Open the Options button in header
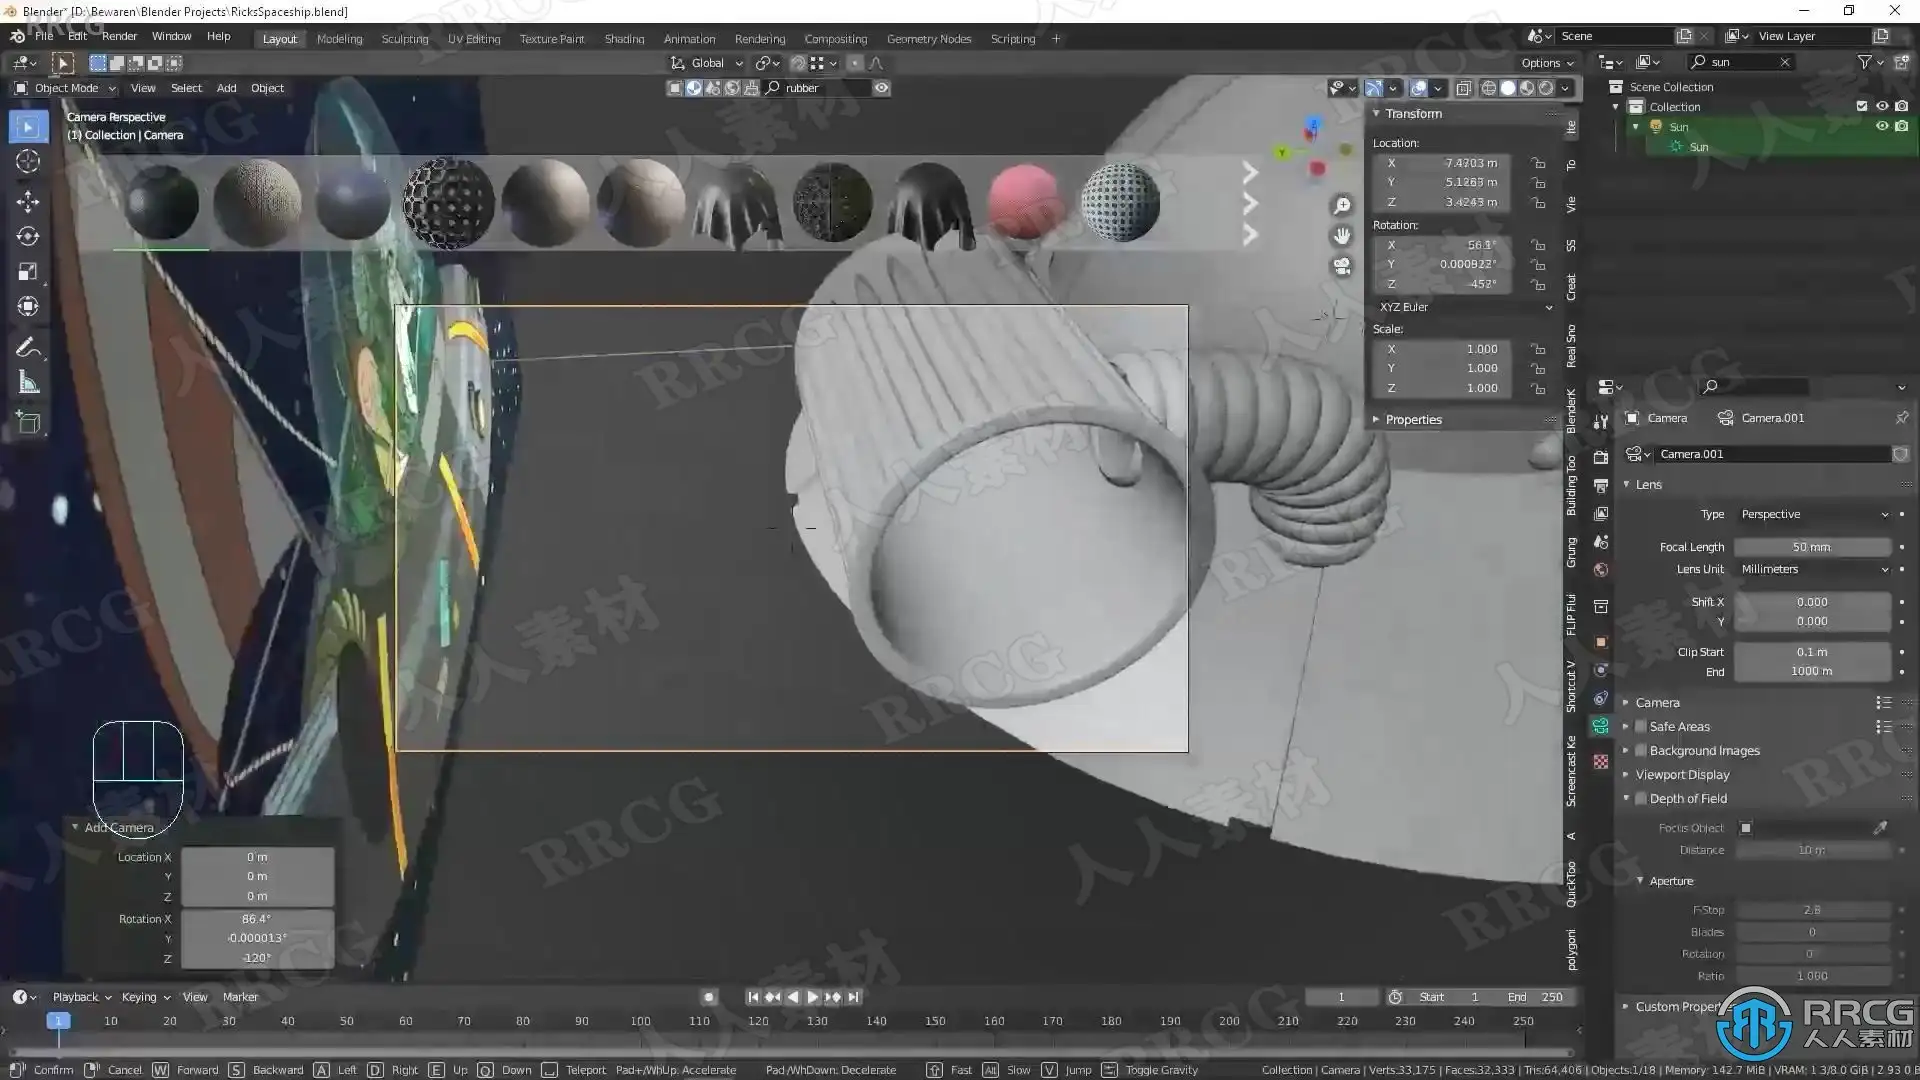This screenshot has width=1920, height=1080. pos(1546,63)
